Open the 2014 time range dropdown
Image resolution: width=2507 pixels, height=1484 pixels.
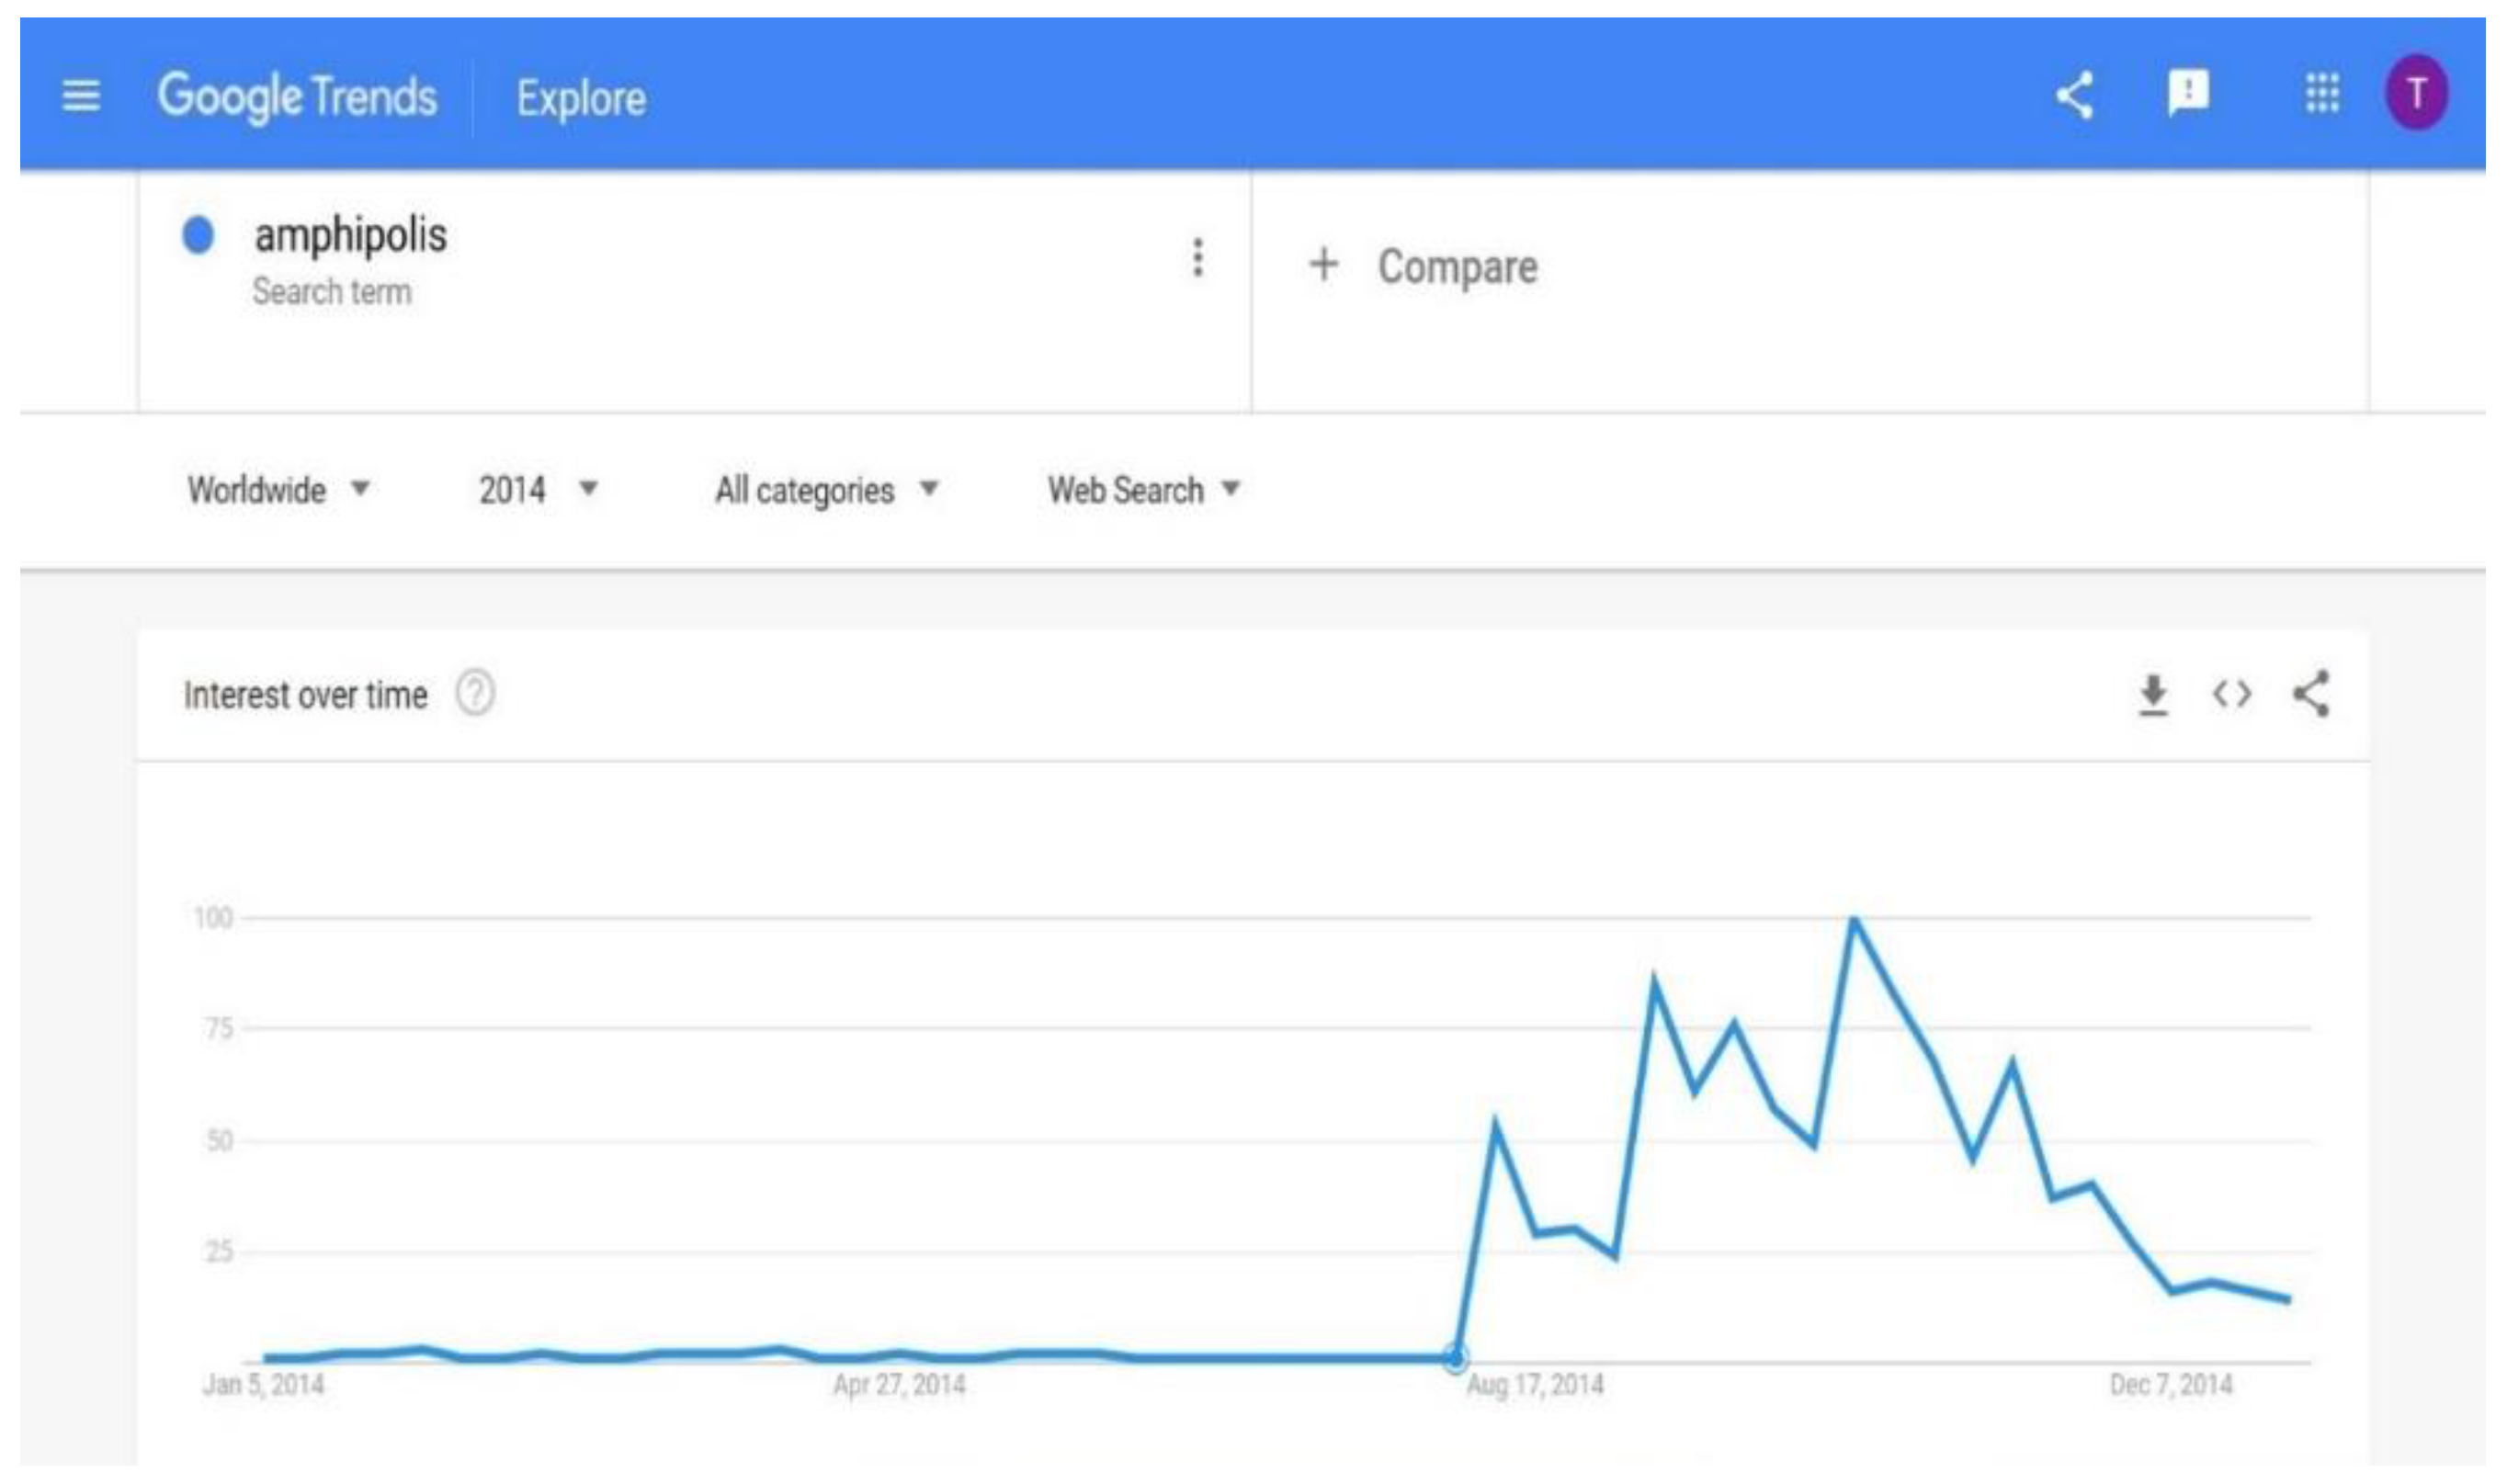pos(538,490)
